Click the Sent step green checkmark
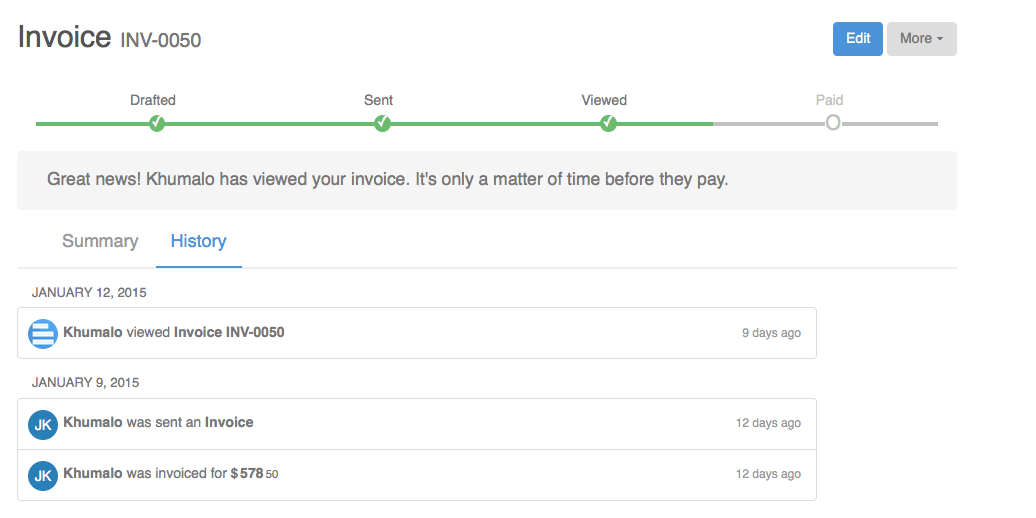Screen dimensions: 1036x518 pos(383,124)
